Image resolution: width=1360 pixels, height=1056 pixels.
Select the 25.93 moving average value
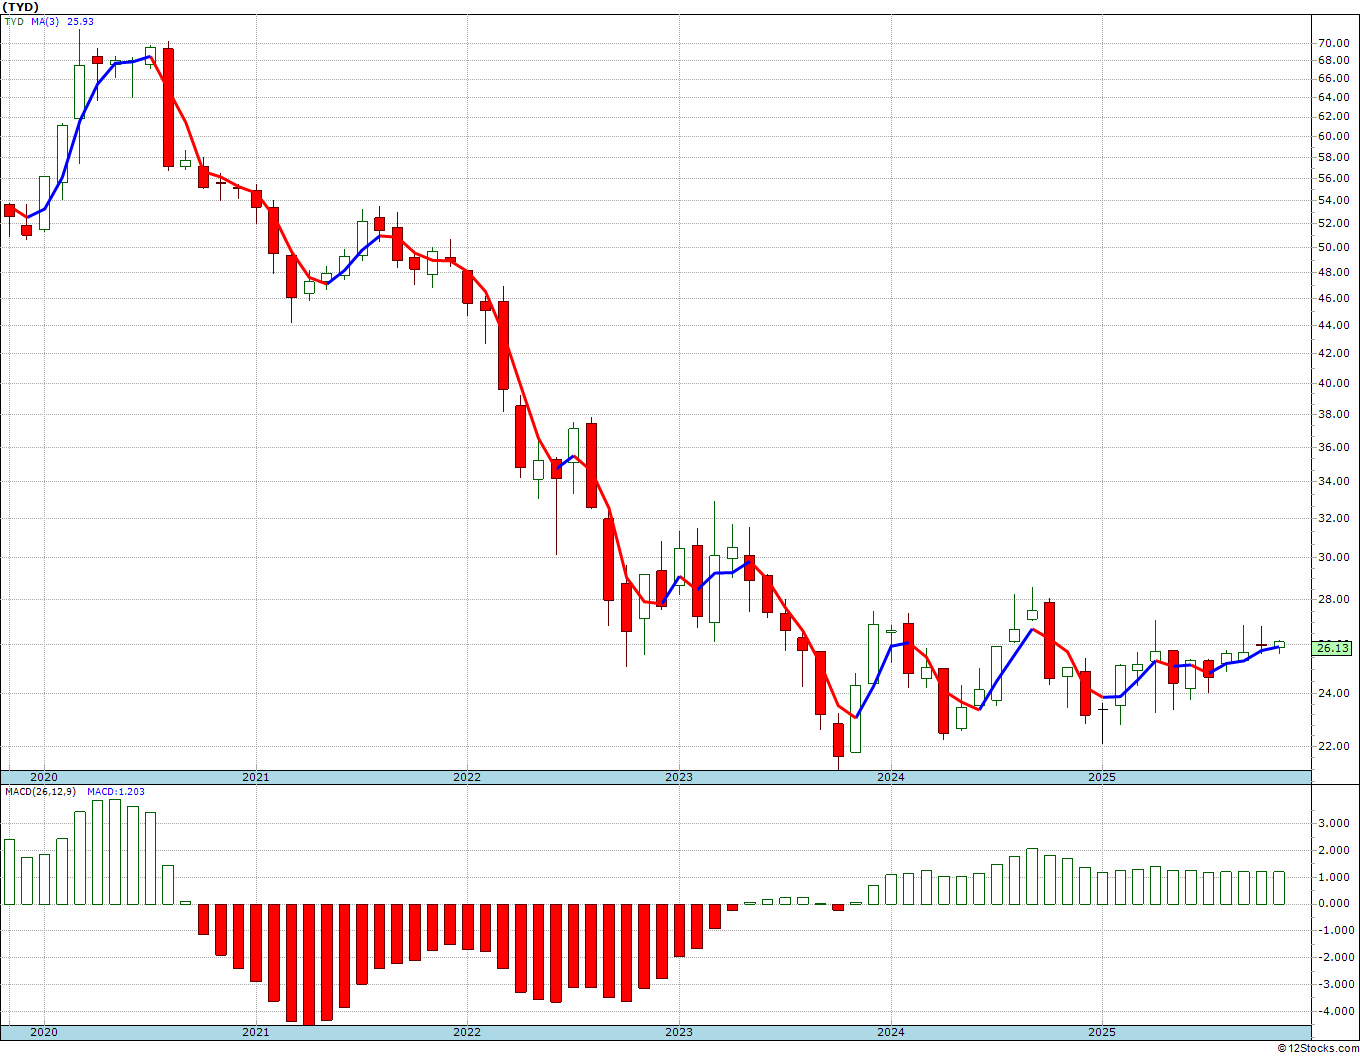[80, 21]
